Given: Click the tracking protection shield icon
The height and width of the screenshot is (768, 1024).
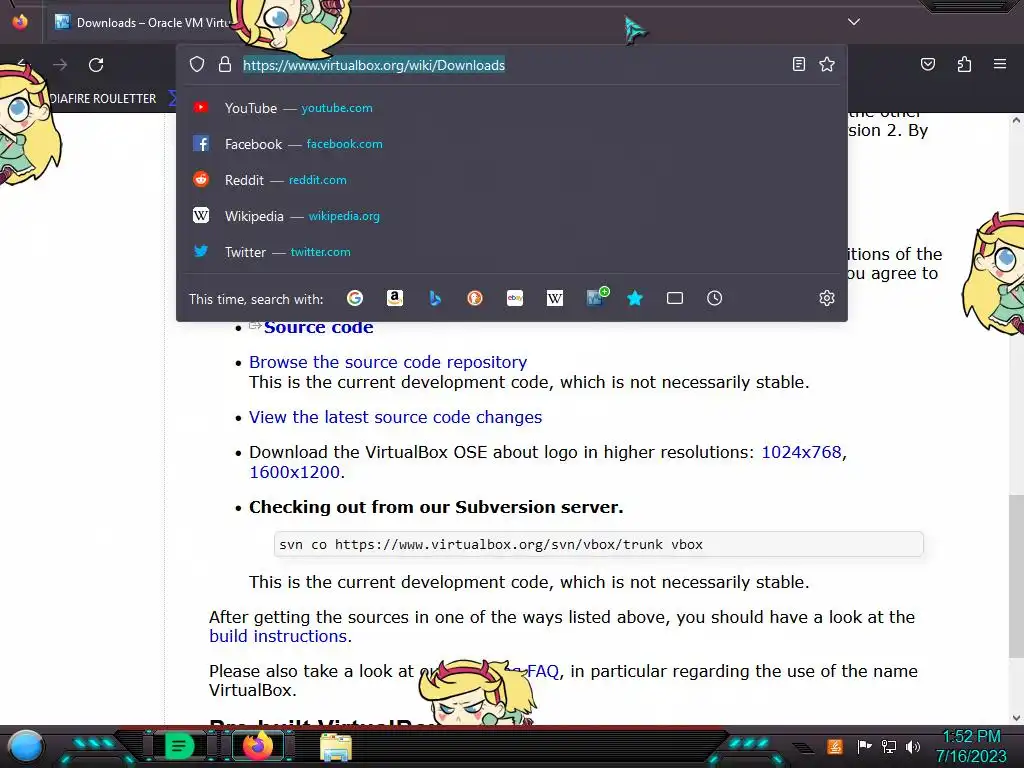Looking at the screenshot, I should click(x=197, y=65).
